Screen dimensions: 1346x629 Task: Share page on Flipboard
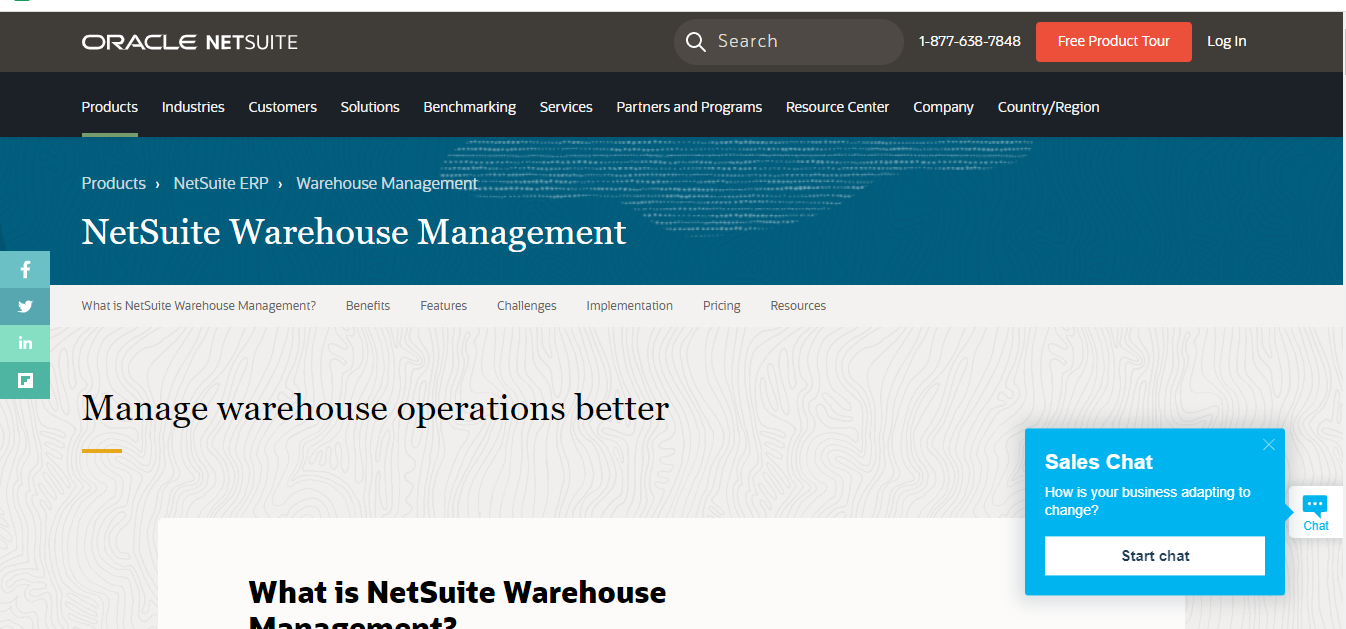point(25,380)
